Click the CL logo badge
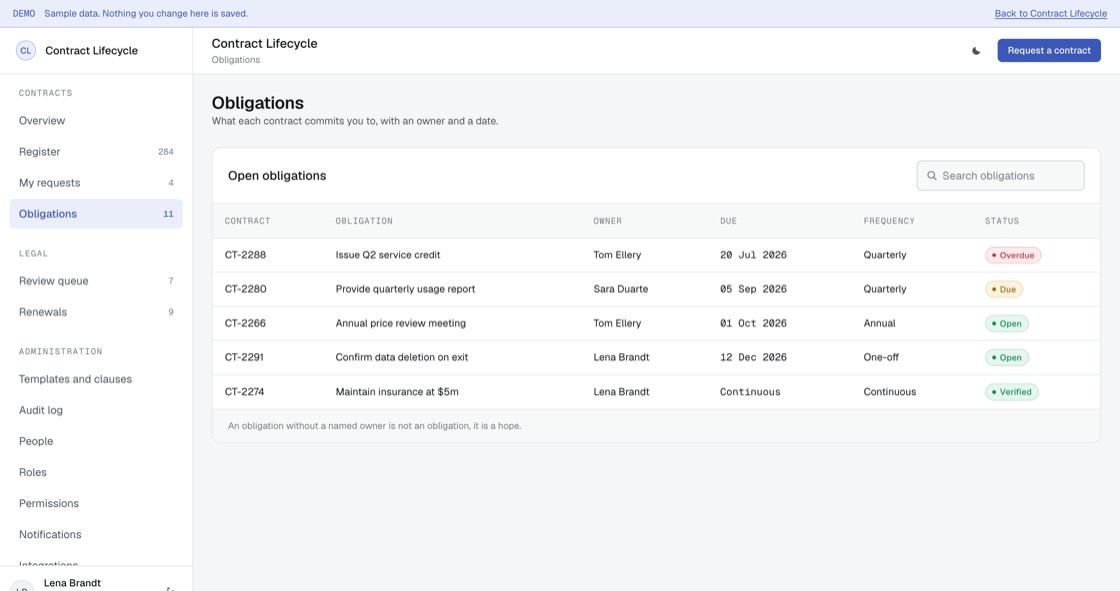 point(26,51)
